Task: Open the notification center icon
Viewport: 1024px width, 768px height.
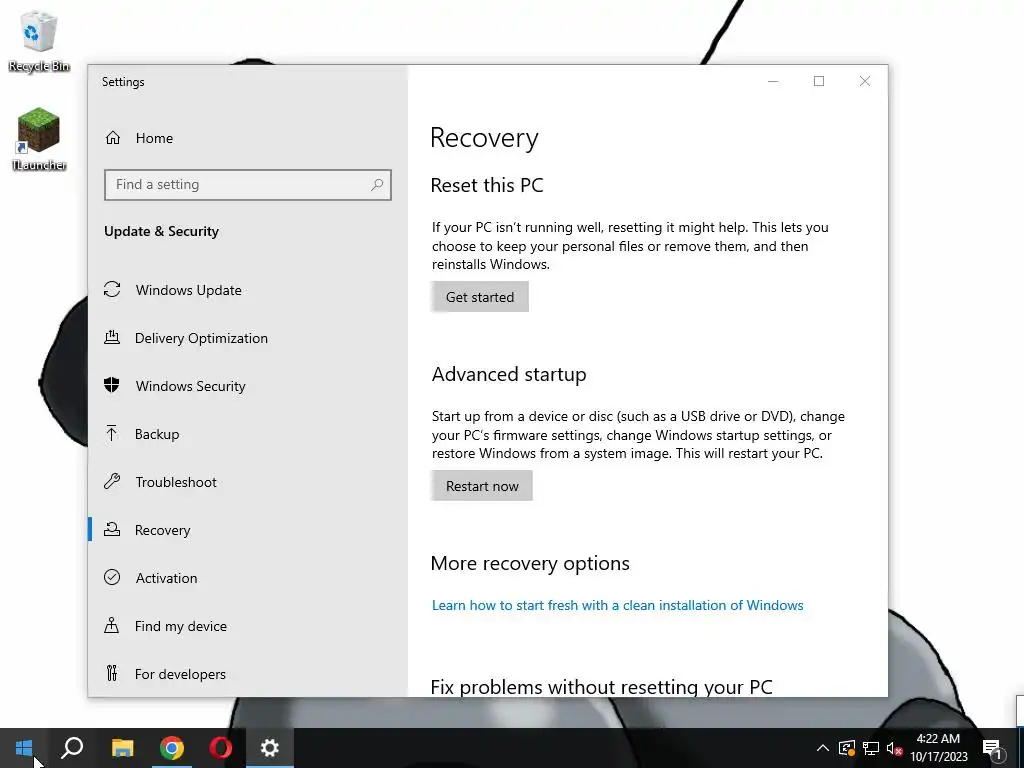Action: coord(992,748)
